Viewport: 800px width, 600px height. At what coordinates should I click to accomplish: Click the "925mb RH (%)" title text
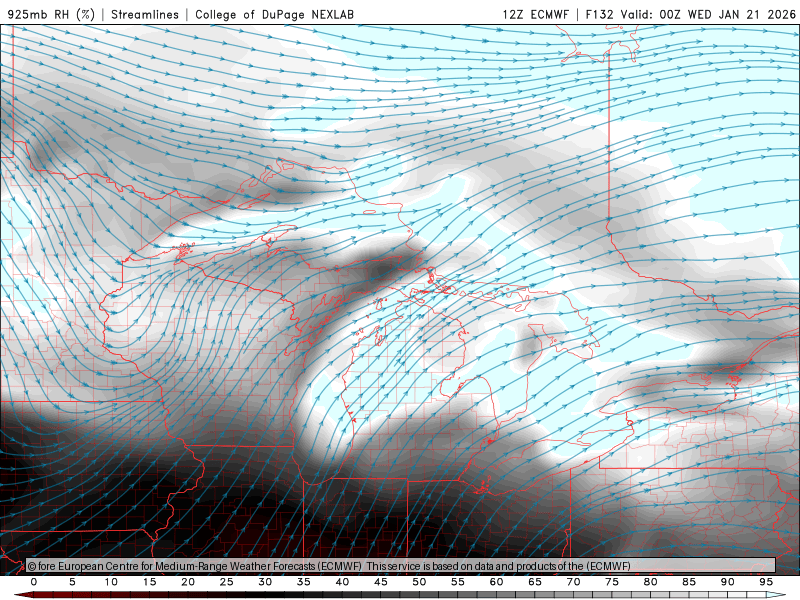tap(51, 14)
